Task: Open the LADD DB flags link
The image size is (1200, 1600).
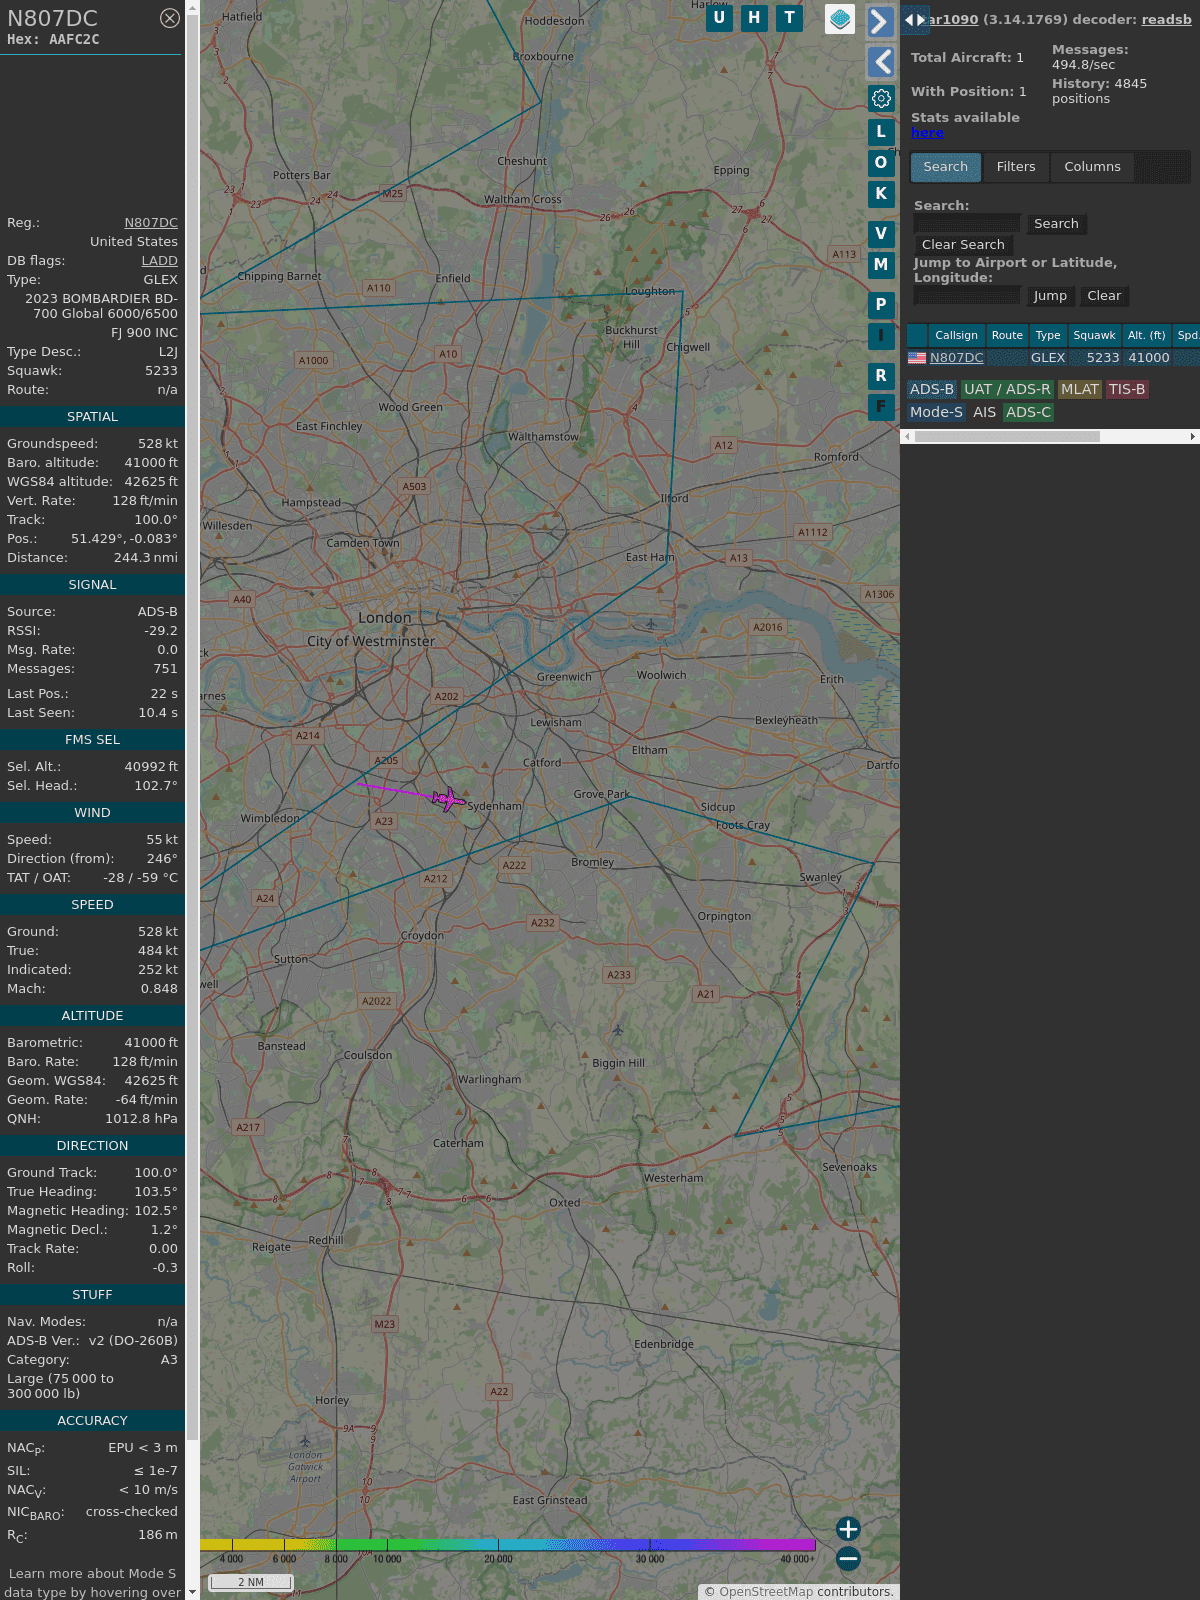Action: coord(159,260)
